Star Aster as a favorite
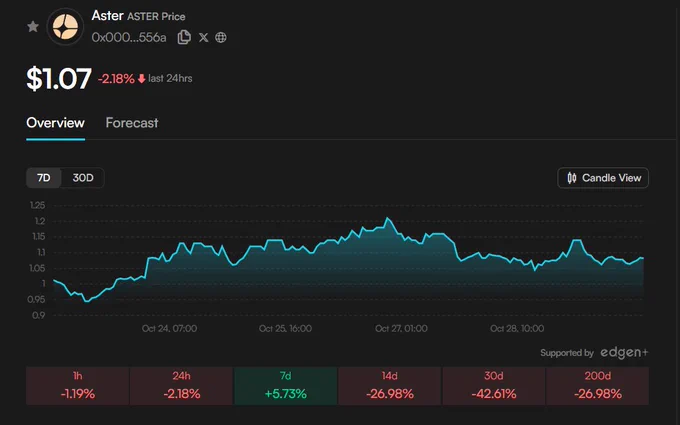 pos(33,27)
